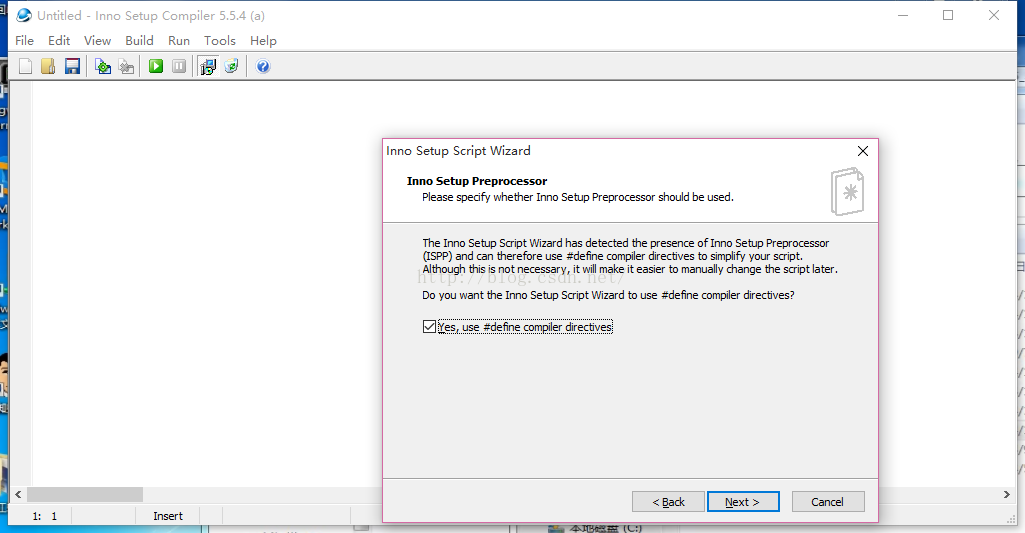Viewport: 1025px width, 533px height.
Task: Click the Next button in wizard
Action: [x=743, y=502]
